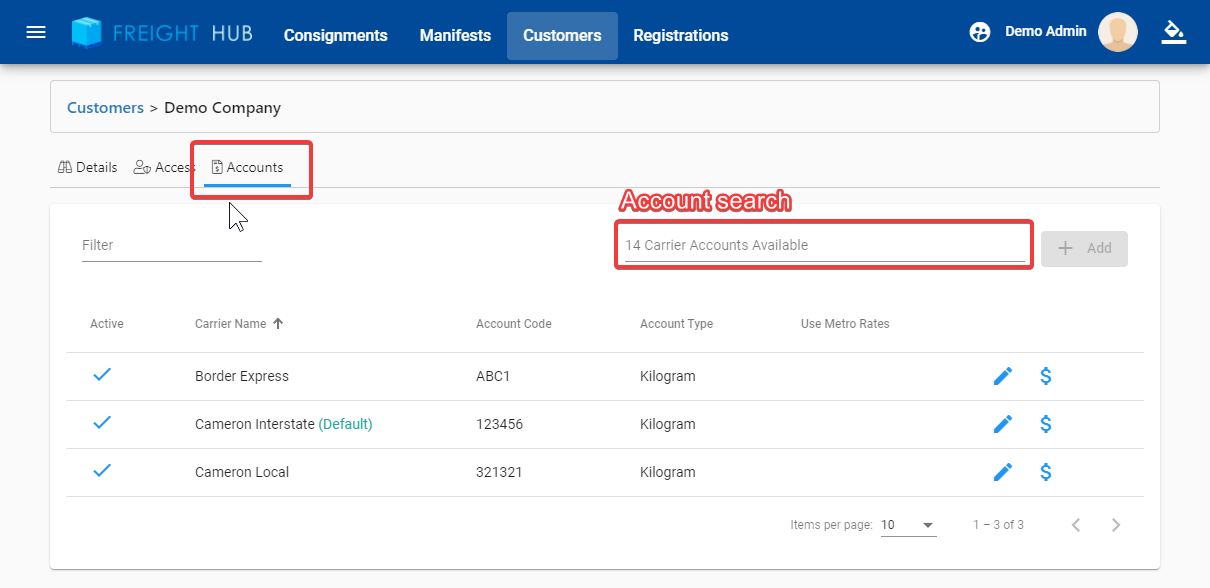This screenshot has width=1210, height=588.
Task: Select the Cameron Interstate carrier name
Action: [255, 424]
